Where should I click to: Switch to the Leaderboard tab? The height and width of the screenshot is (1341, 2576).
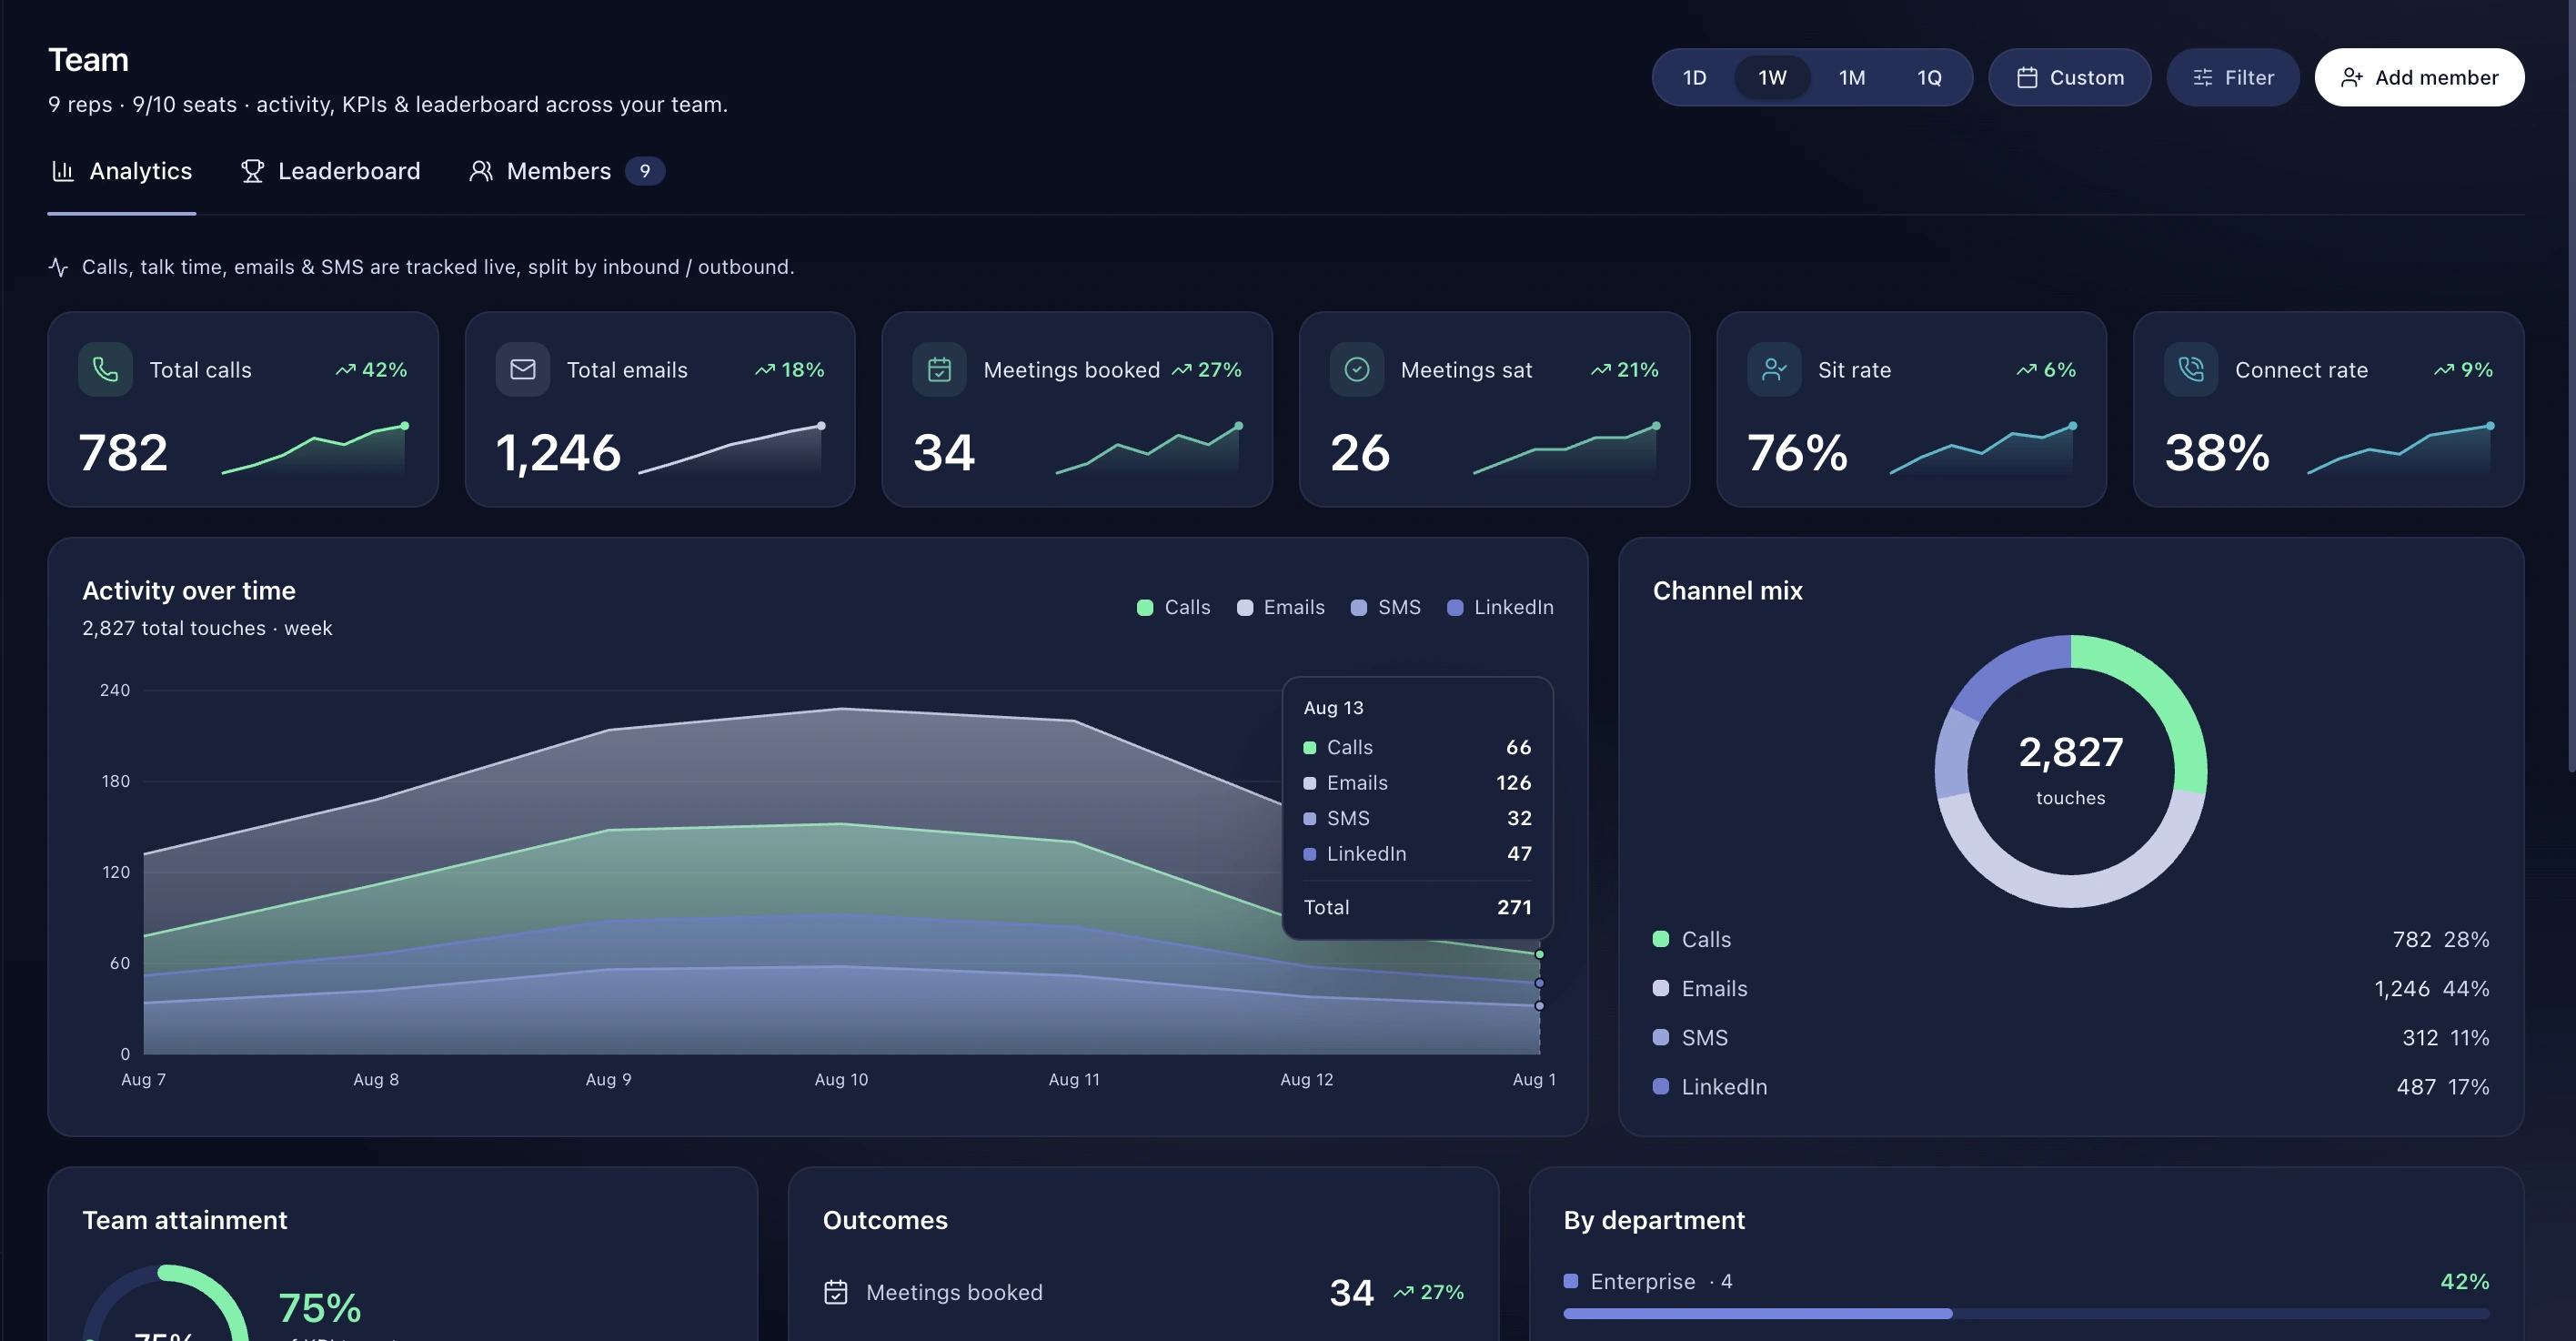[330, 171]
